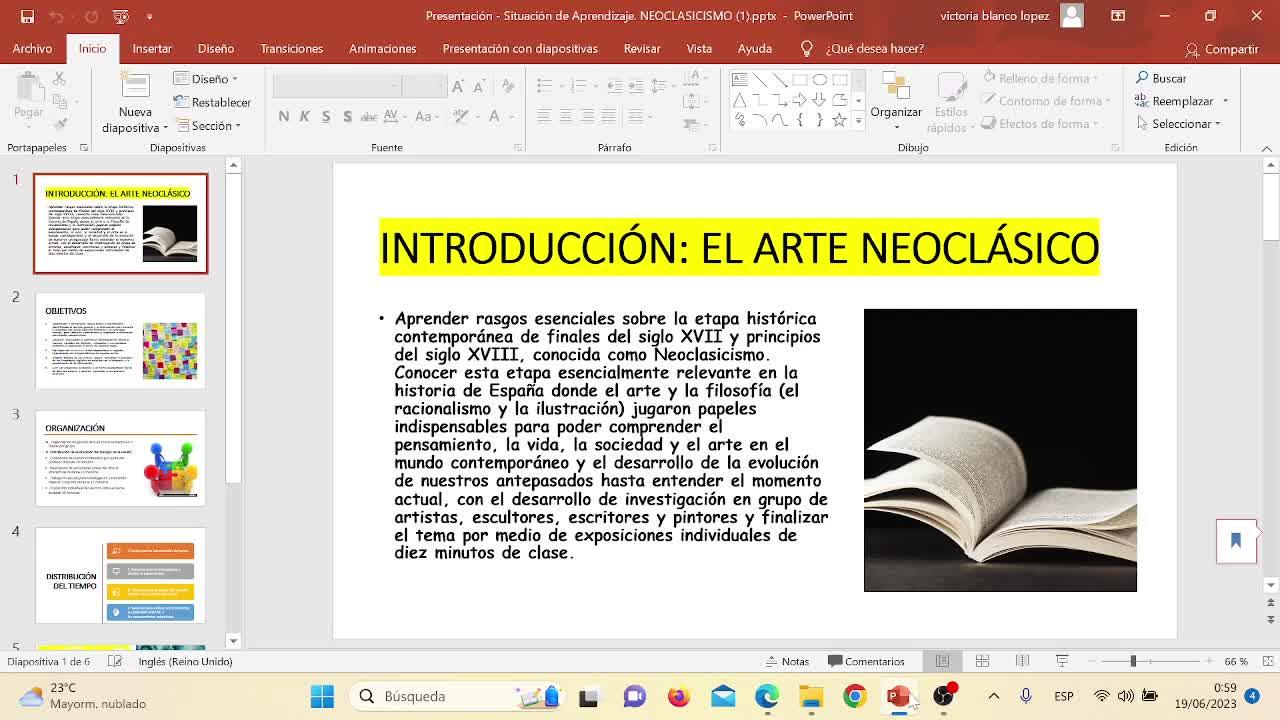The height and width of the screenshot is (720, 1280).
Task: Toggle normal view in status bar
Action: point(942,661)
